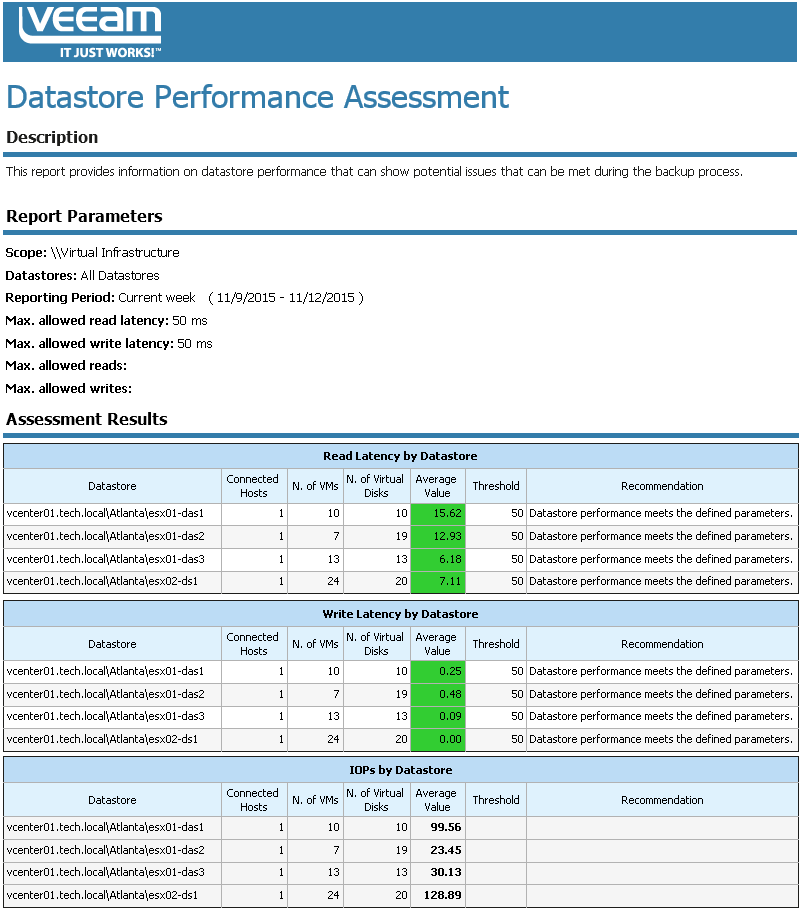The height and width of the screenshot is (911, 801).
Task: Click recommendation text for esx01-das3 read latency
Action: 661,559
